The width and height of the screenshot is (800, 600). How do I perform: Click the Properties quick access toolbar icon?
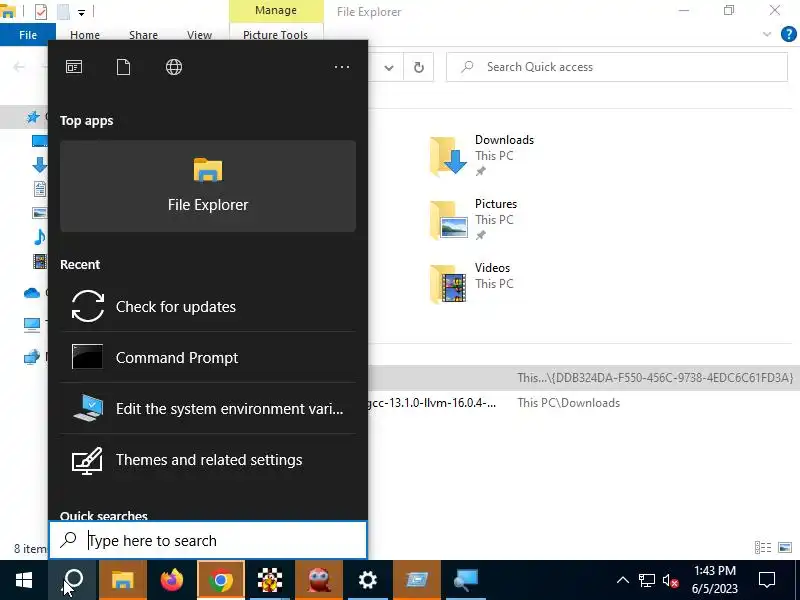pos(41,11)
